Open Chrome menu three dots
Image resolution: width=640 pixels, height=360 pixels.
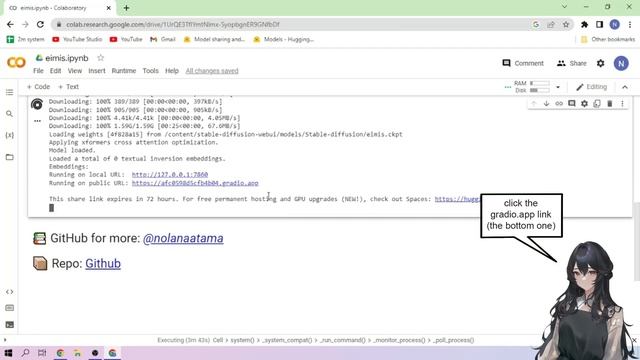(630, 24)
